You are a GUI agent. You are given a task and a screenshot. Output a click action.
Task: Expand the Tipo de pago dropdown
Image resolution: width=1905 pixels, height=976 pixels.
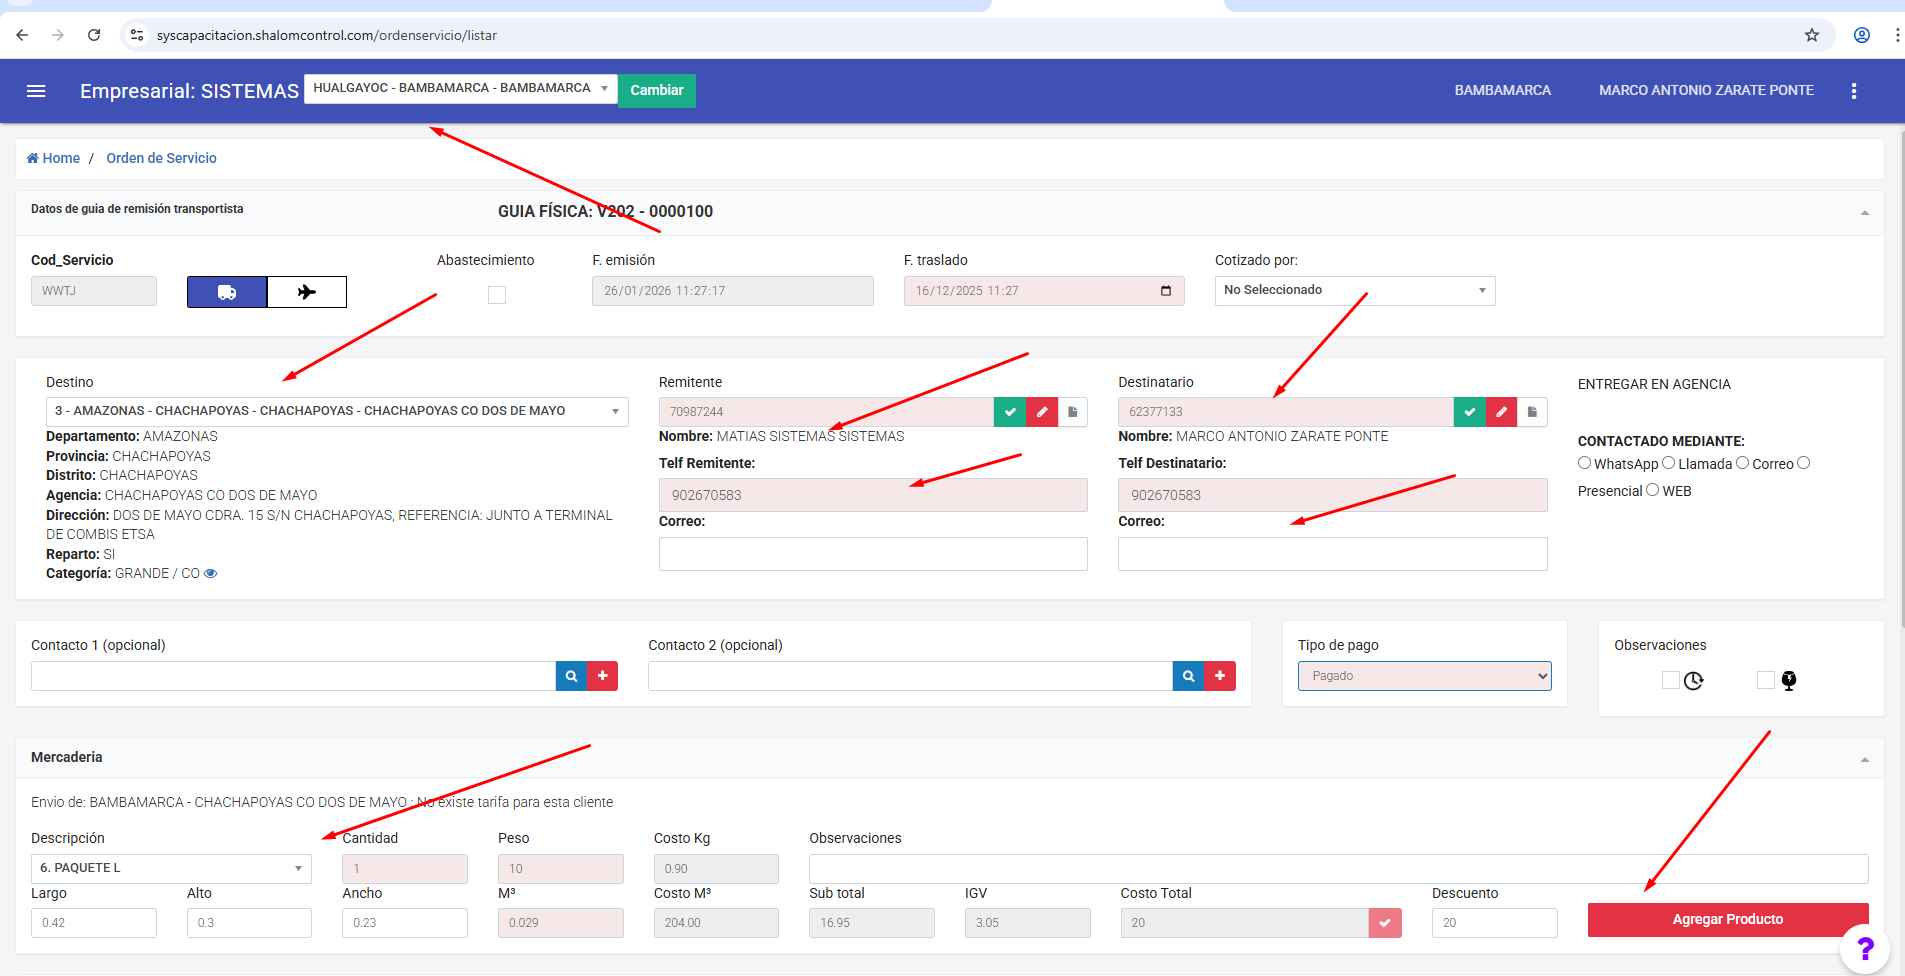pos(1424,676)
